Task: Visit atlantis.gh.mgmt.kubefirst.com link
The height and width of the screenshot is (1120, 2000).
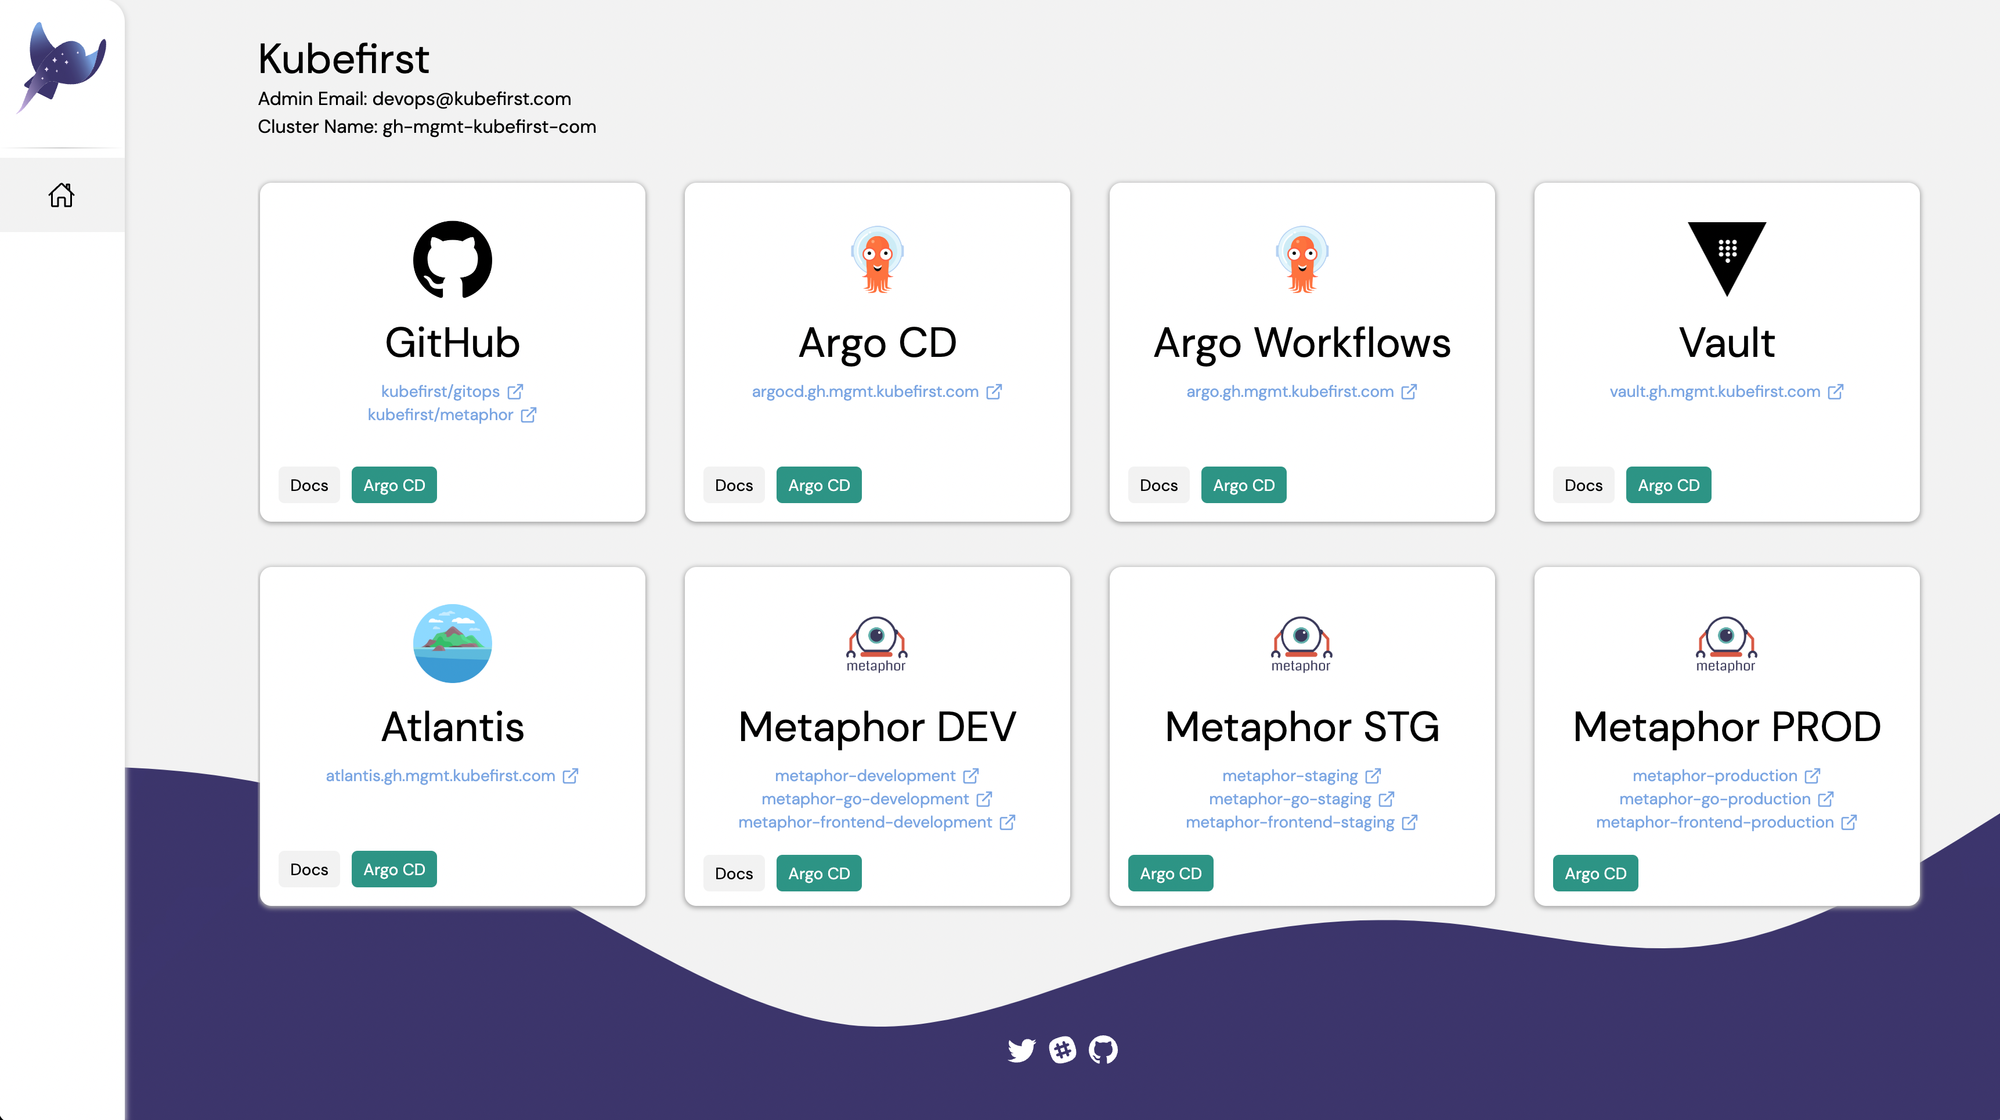Action: (x=440, y=775)
